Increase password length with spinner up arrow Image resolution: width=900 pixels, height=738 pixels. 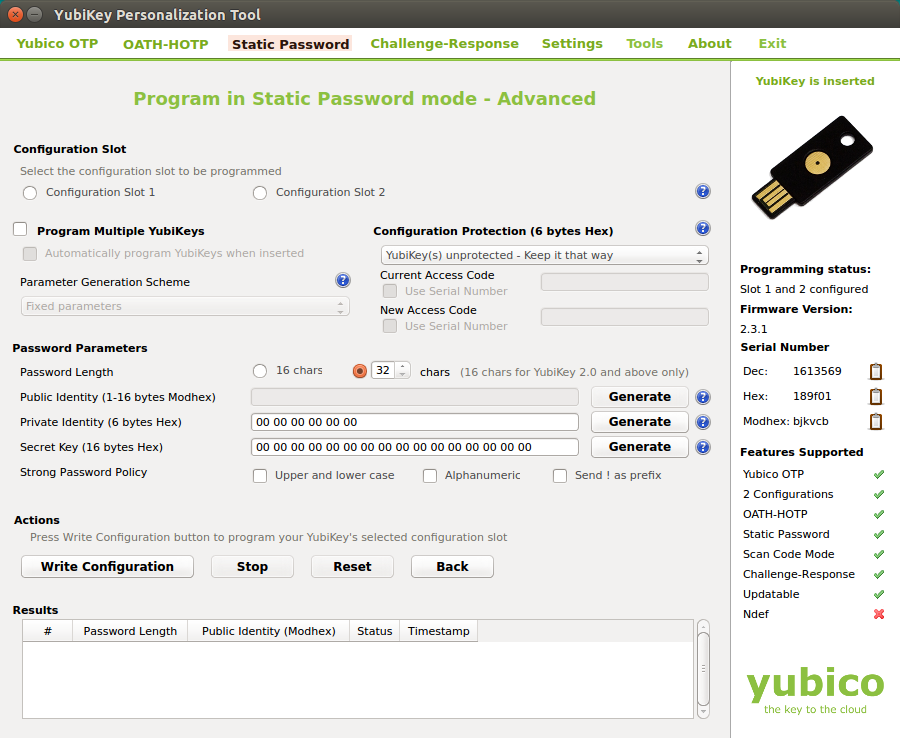[x=403, y=366]
